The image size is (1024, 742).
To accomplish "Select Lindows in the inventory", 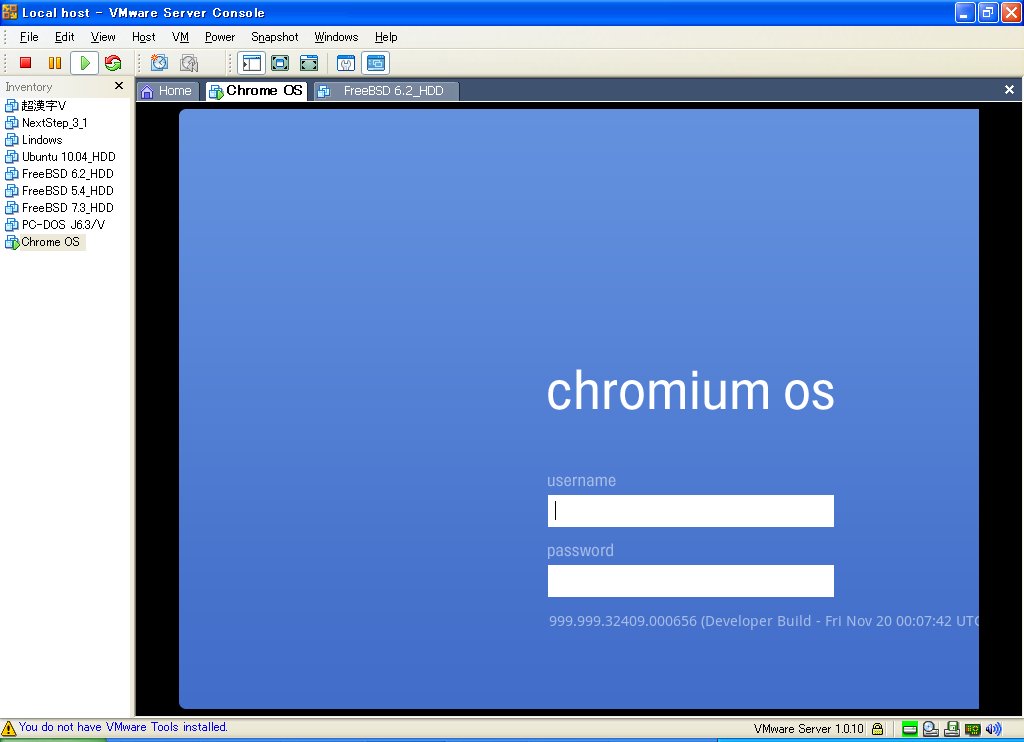I will 34,139.
